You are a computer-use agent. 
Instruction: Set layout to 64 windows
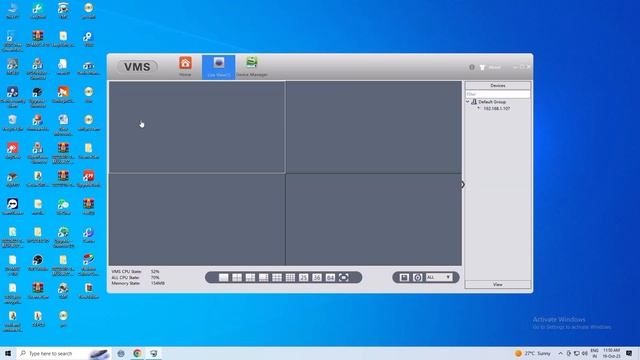[330, 278]
